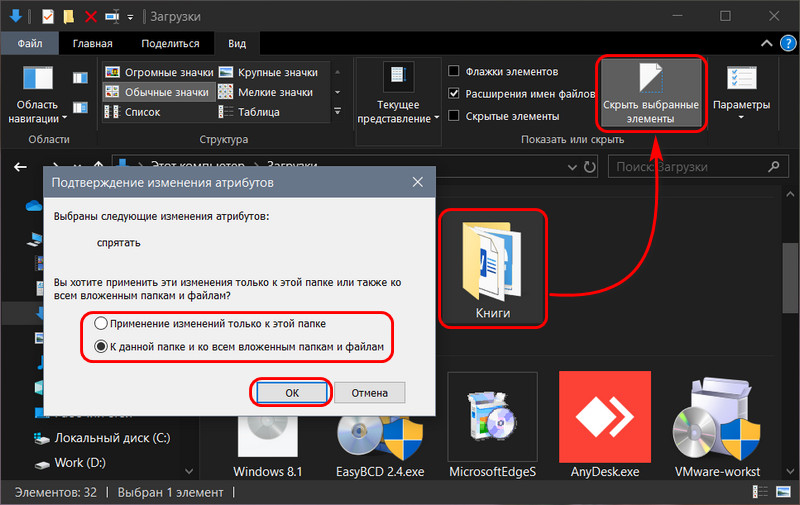Click the refresh icon in address bar

590,167
